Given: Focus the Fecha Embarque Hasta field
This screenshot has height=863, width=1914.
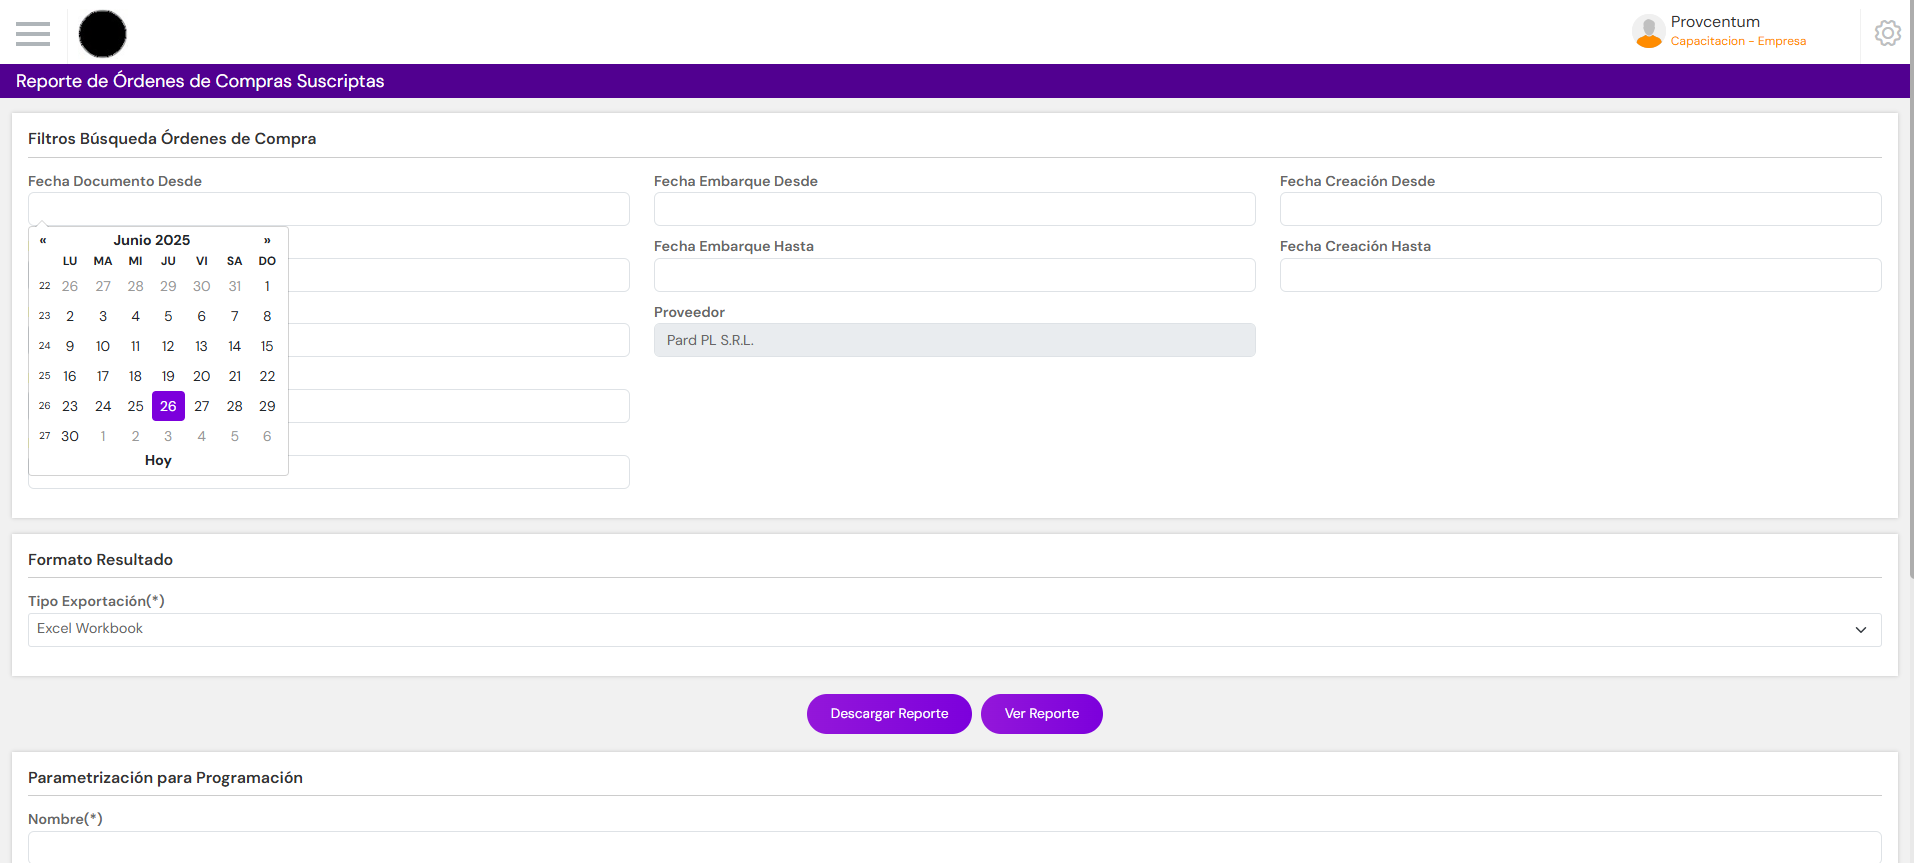Looking at the screenshot, I should coord(954,275).
